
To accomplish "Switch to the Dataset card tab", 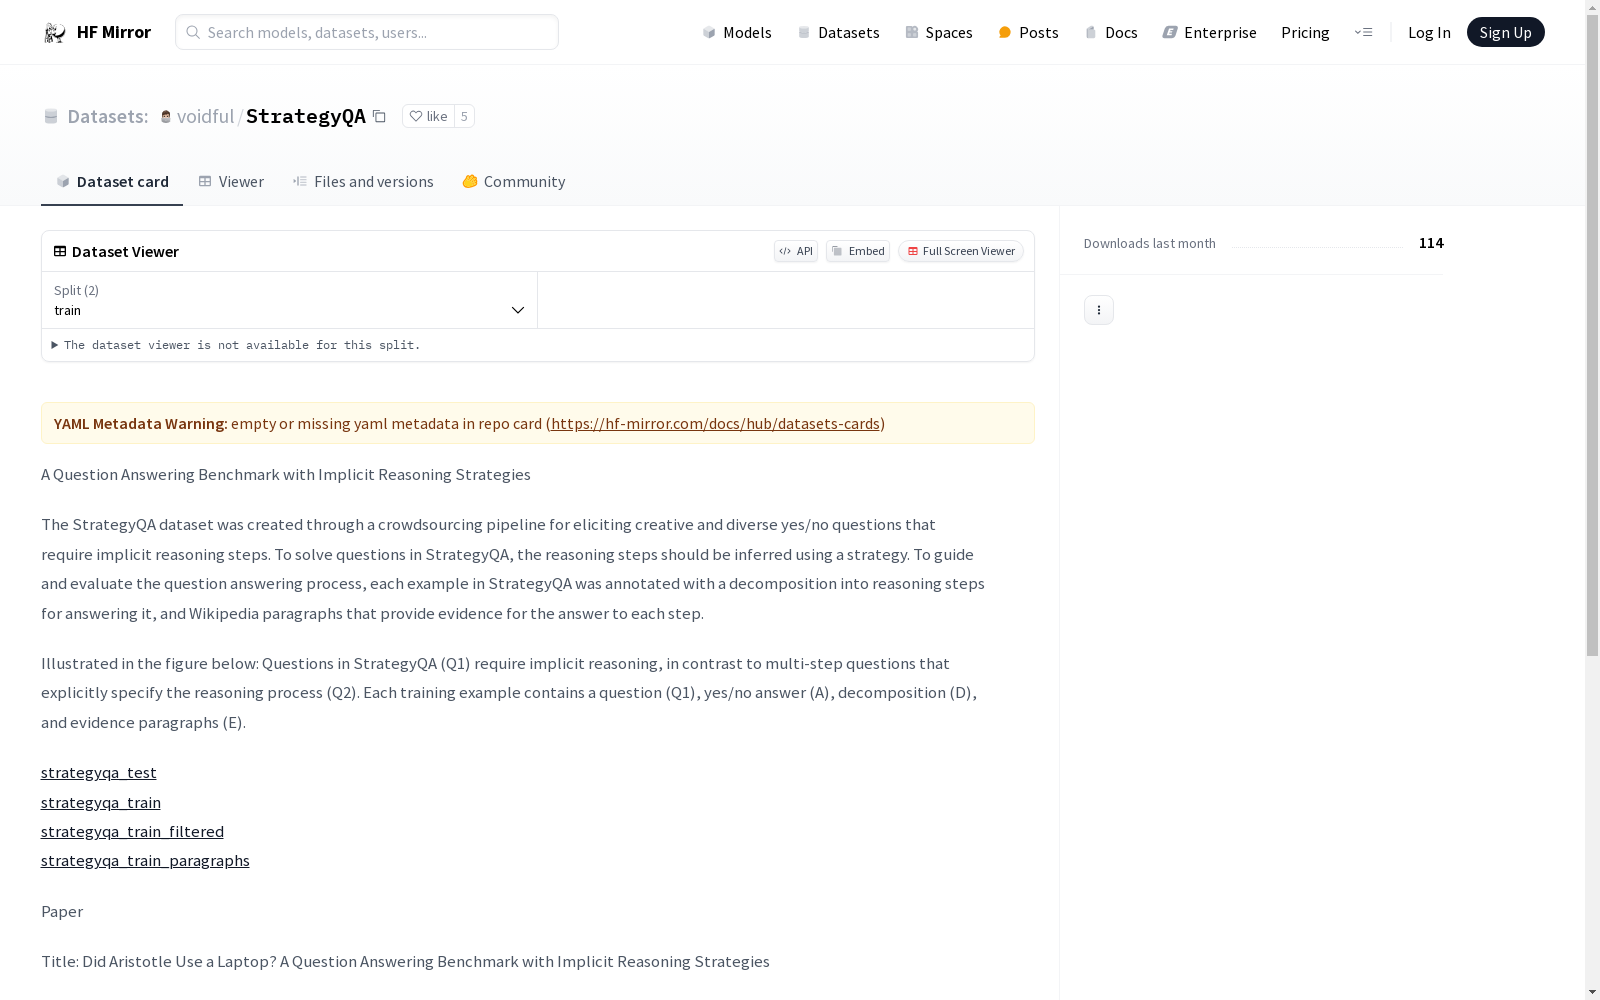I will (x=112, y=181).
